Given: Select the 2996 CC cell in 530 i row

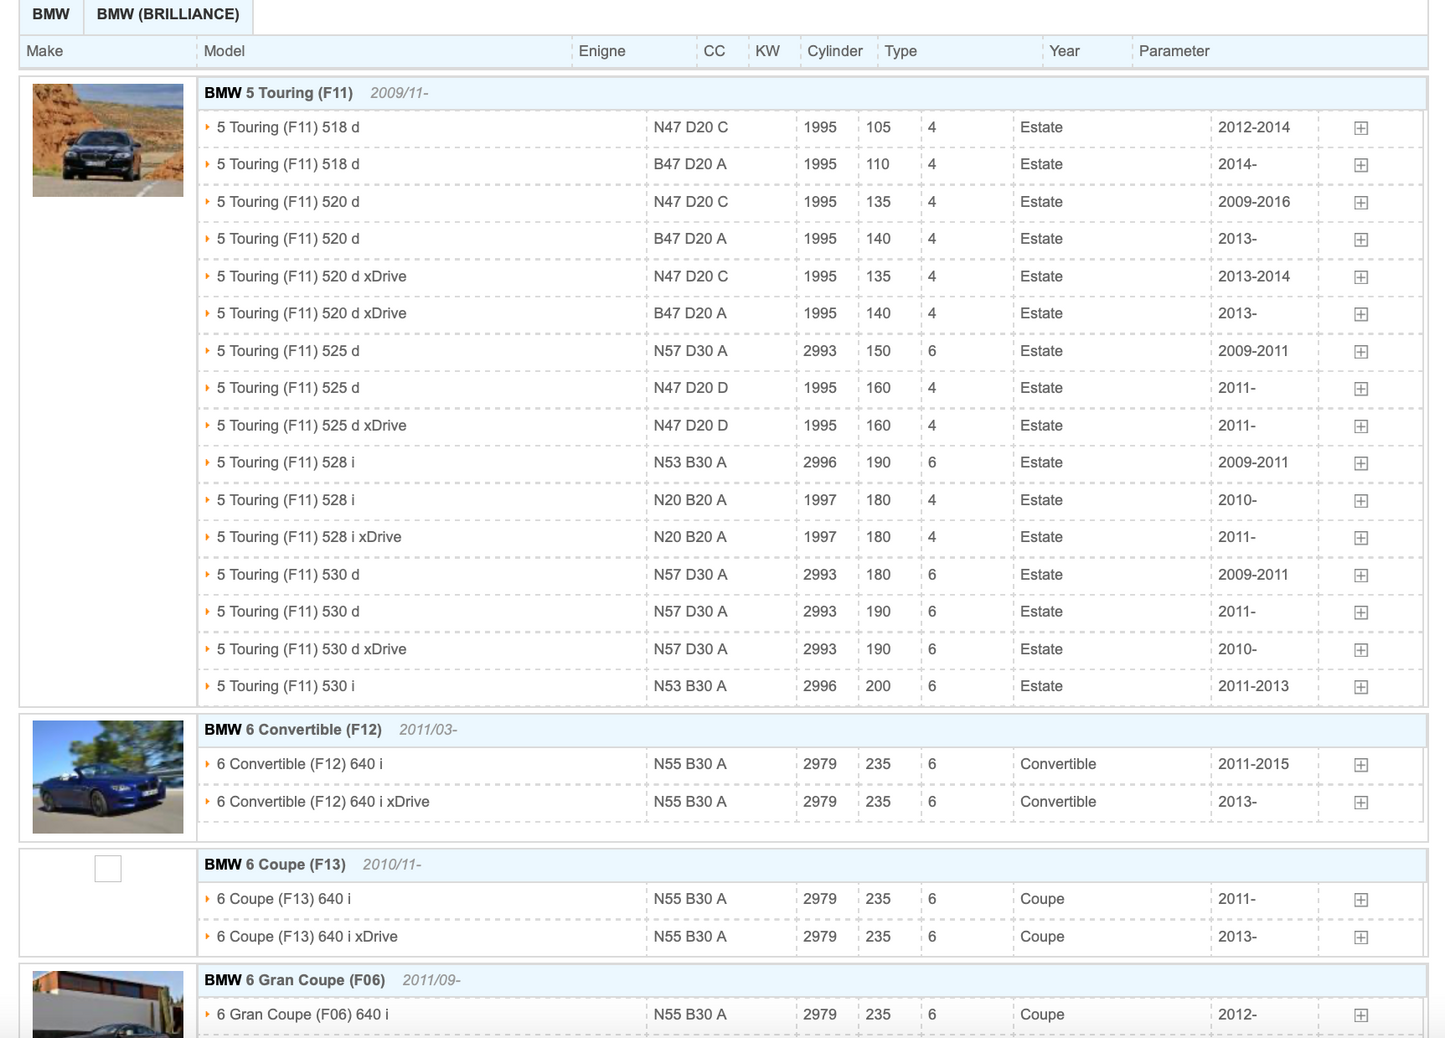Looking at the screenshot, I should pos(820,687).
